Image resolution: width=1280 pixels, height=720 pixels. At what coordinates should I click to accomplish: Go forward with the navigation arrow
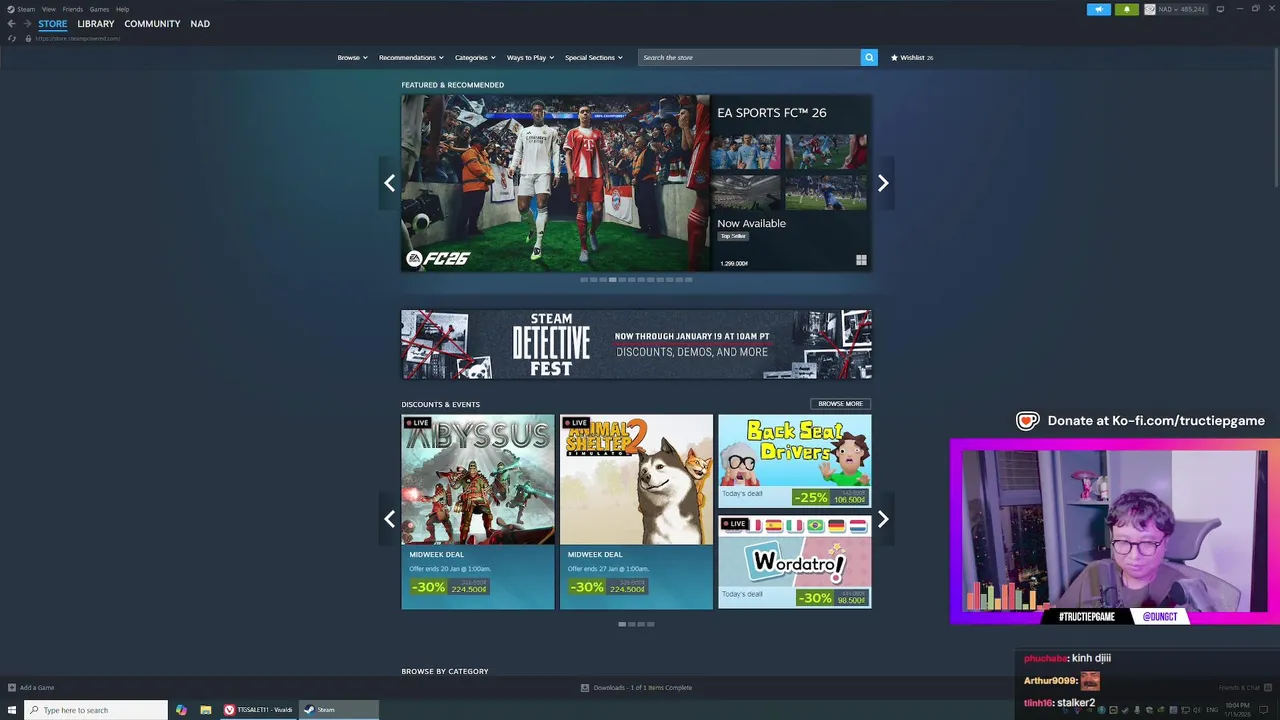27,23
